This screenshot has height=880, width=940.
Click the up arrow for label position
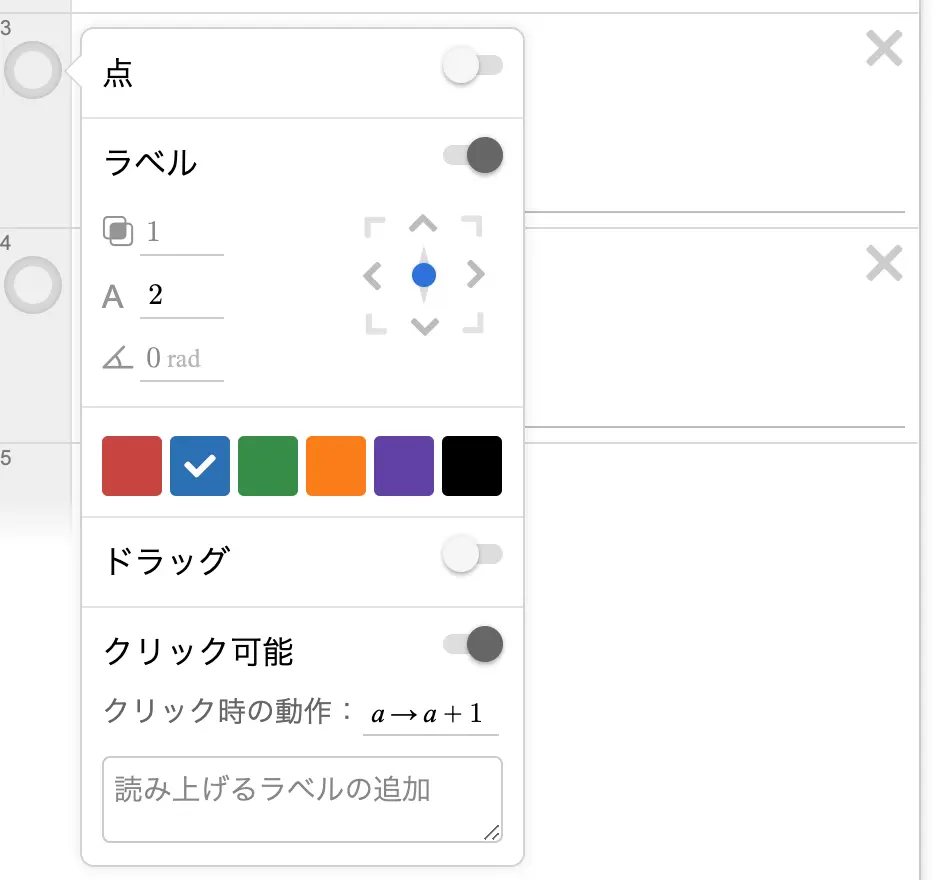click(x=424, y=223)
